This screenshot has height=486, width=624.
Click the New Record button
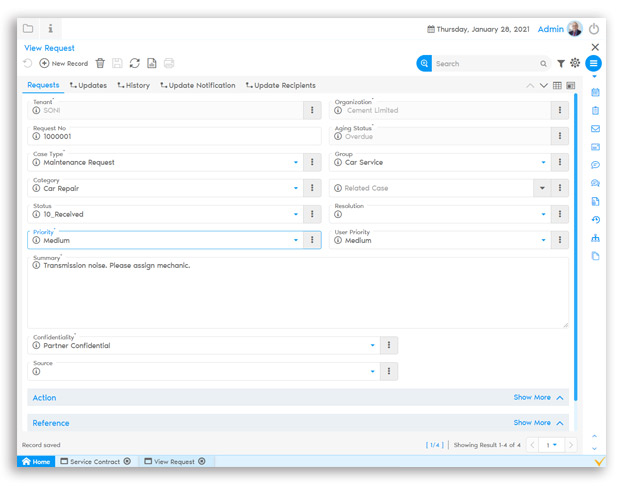tap(63, 63)
